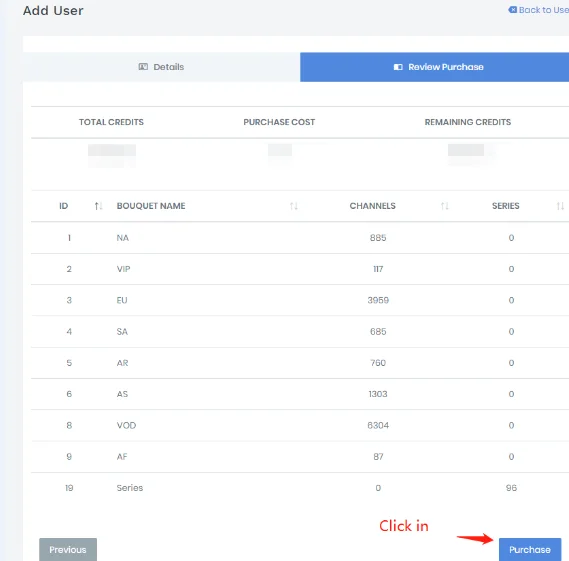The height and width of the screenshot is (561, 569).
Task: Select the Series bouquet name
Action: click(130, 488)
